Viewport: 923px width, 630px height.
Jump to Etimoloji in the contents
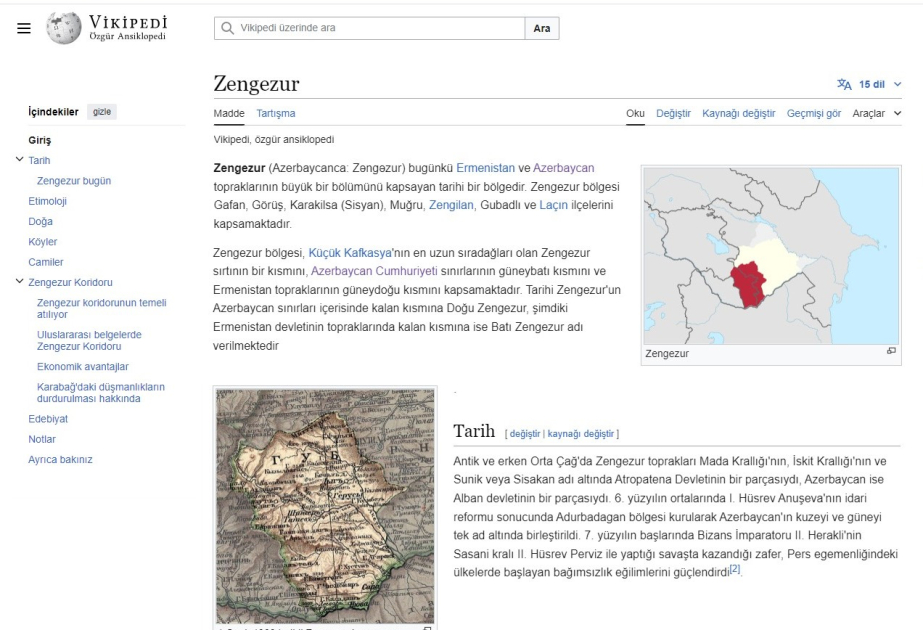(48, 201)
